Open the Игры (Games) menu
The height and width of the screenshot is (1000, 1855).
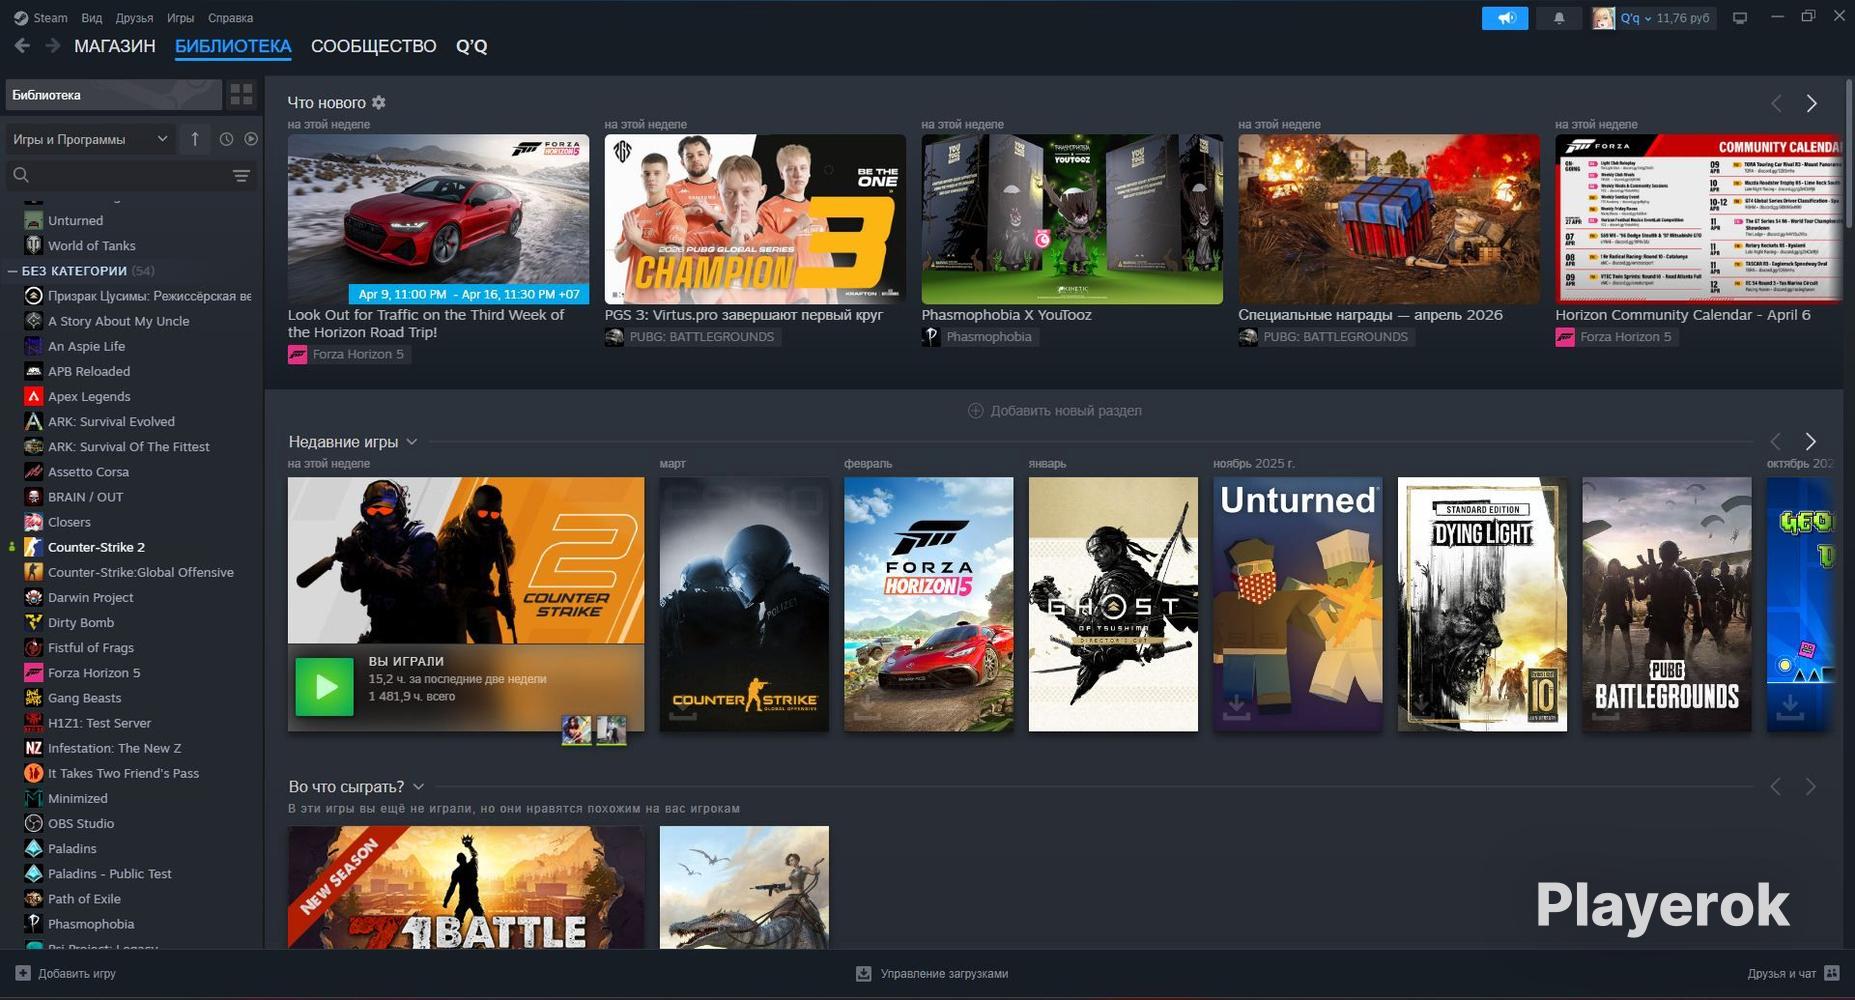[181, 18]
